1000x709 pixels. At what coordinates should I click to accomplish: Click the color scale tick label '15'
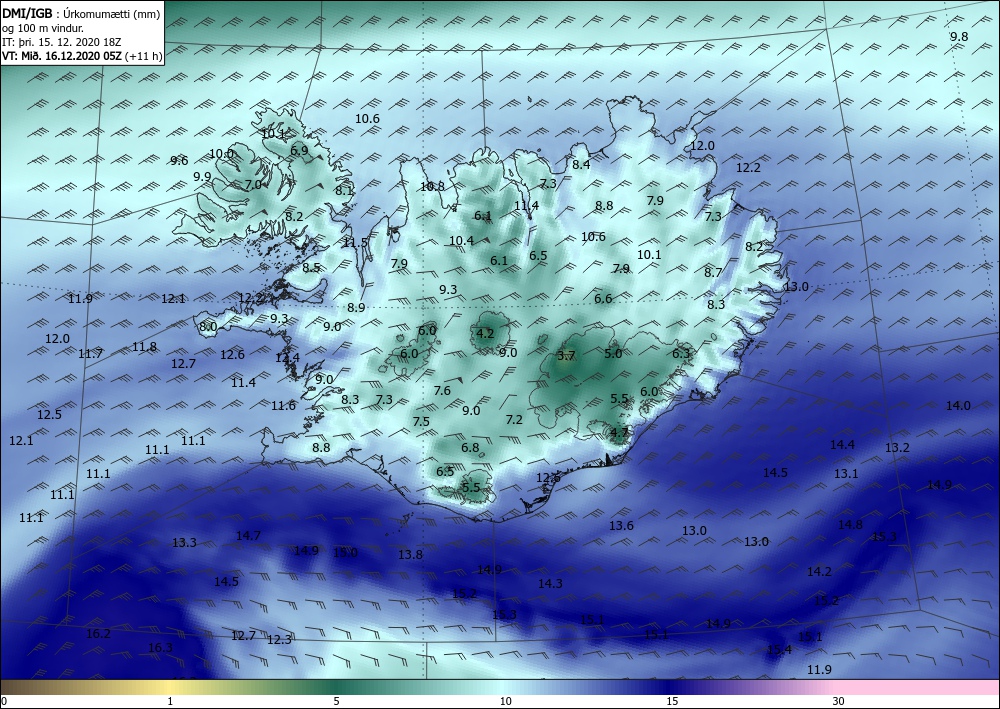[672, 701]
